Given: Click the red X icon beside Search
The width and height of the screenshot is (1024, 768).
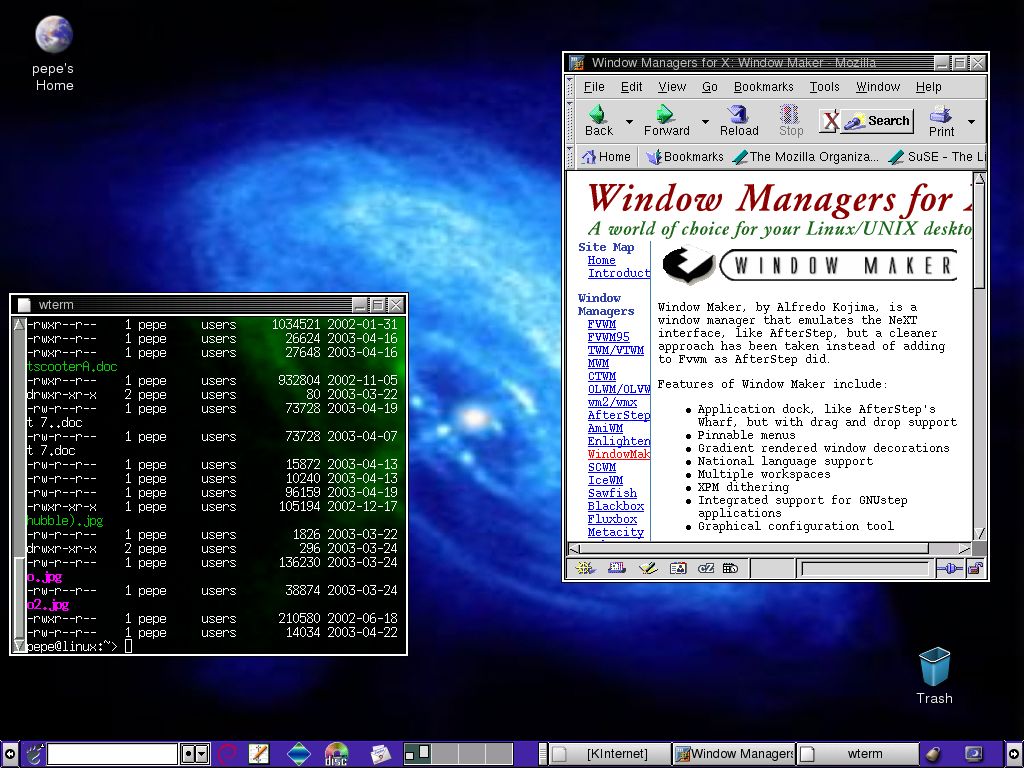Looking at the screenshot, I should pyautogui.click(x=830, y=121).
